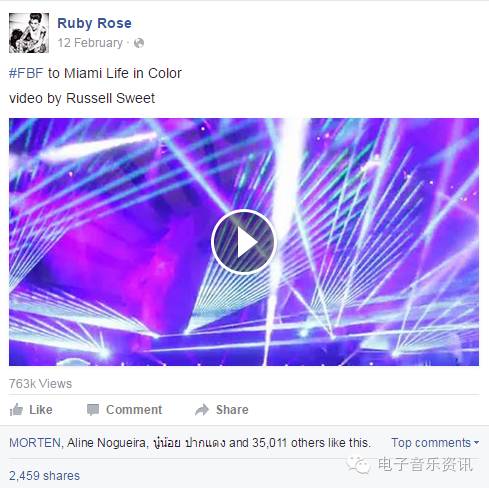
Task: Click the Like button text
Action: (41, 410)
